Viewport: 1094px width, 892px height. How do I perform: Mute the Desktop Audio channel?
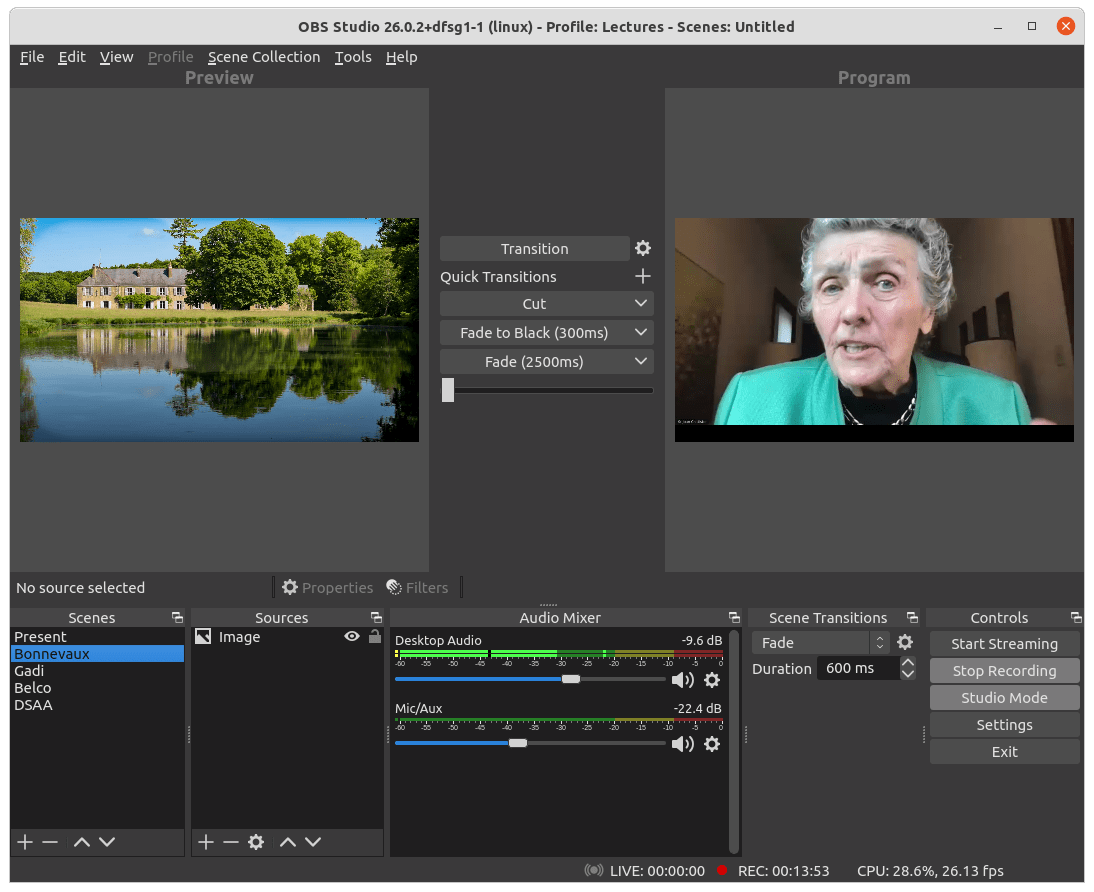[682, 680]
